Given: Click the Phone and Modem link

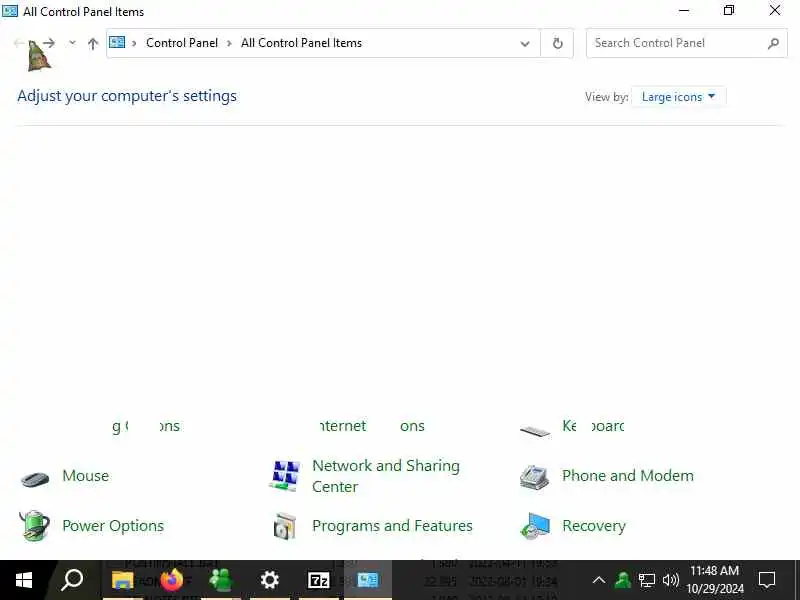Looking at the screenshot, I should (x=628, y=476).
